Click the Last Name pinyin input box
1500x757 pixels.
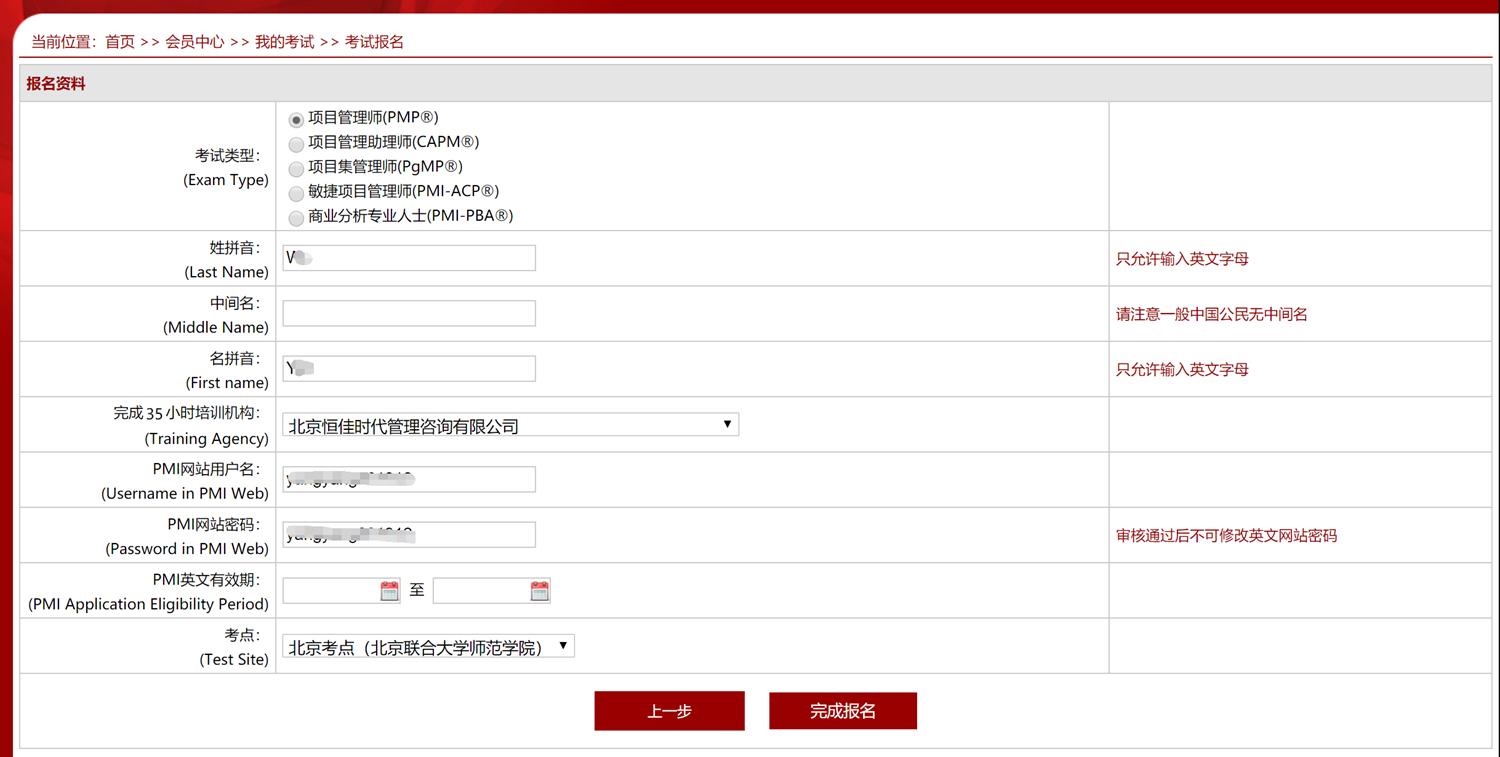408,257
